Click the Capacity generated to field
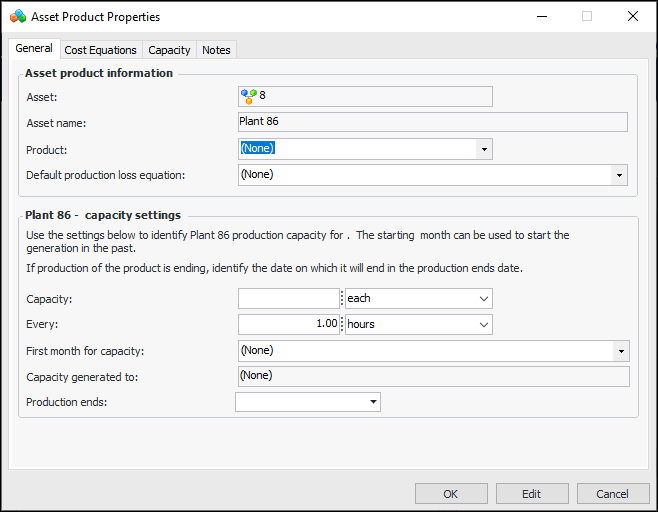Image resolution: width=658 pixels, height=512 pixels. tap(432, 376)
